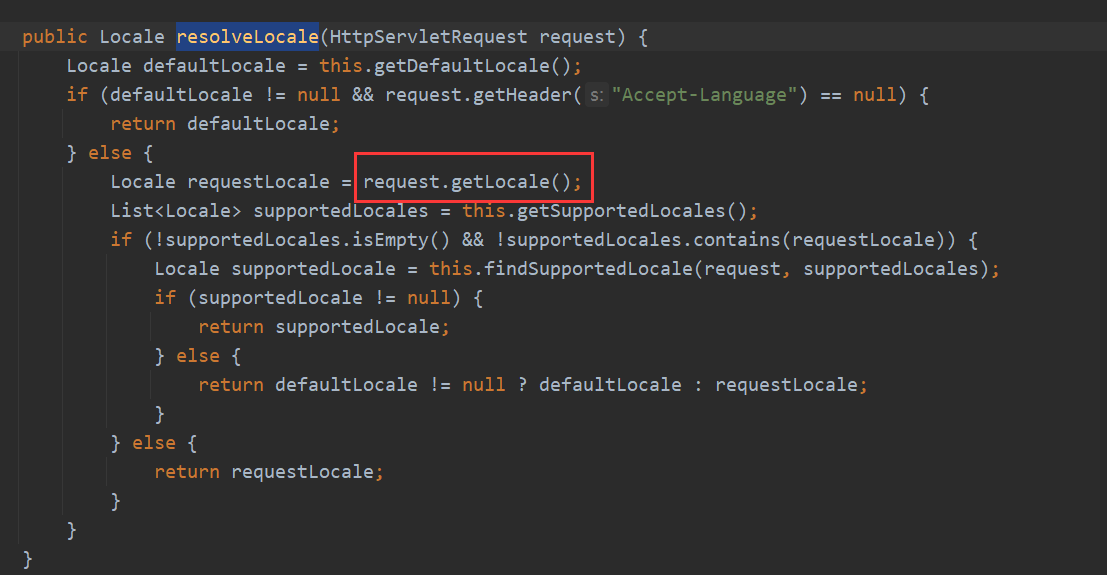Click 'return defaultLocale;' statement
The width and height of the screenshot is (1107, 575).
click(225, 124)
